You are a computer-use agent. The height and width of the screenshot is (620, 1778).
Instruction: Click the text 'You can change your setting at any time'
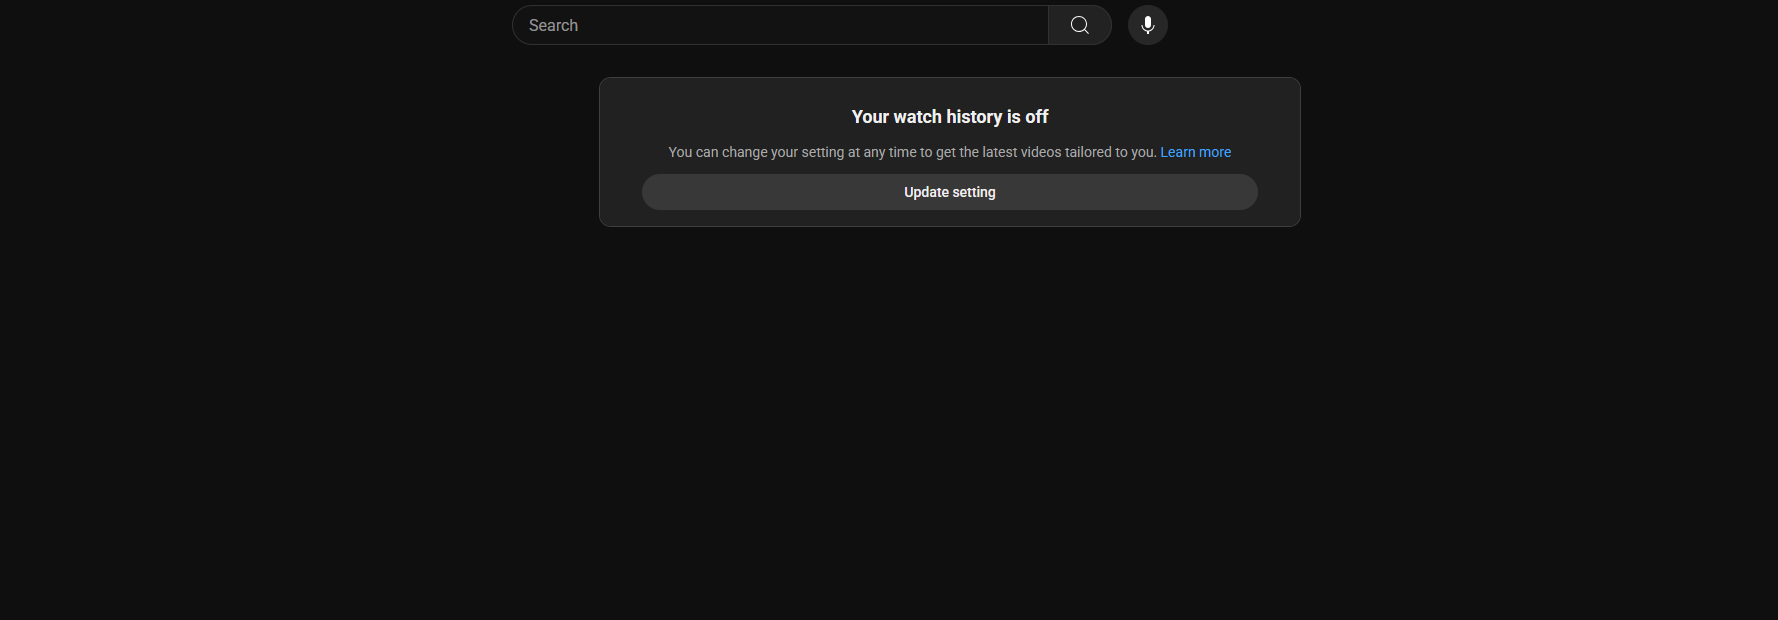tap(792, 152)
